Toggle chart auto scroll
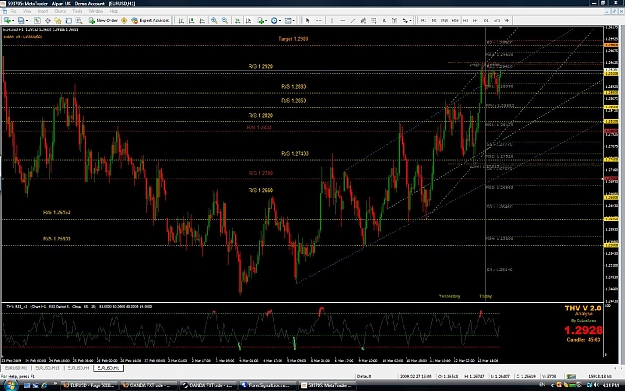 (x=238, y=20)
